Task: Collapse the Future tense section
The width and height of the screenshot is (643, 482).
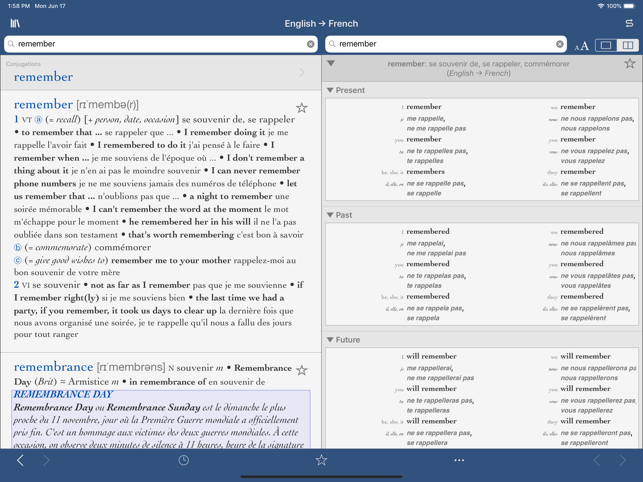Action: (x=331, y=340)
